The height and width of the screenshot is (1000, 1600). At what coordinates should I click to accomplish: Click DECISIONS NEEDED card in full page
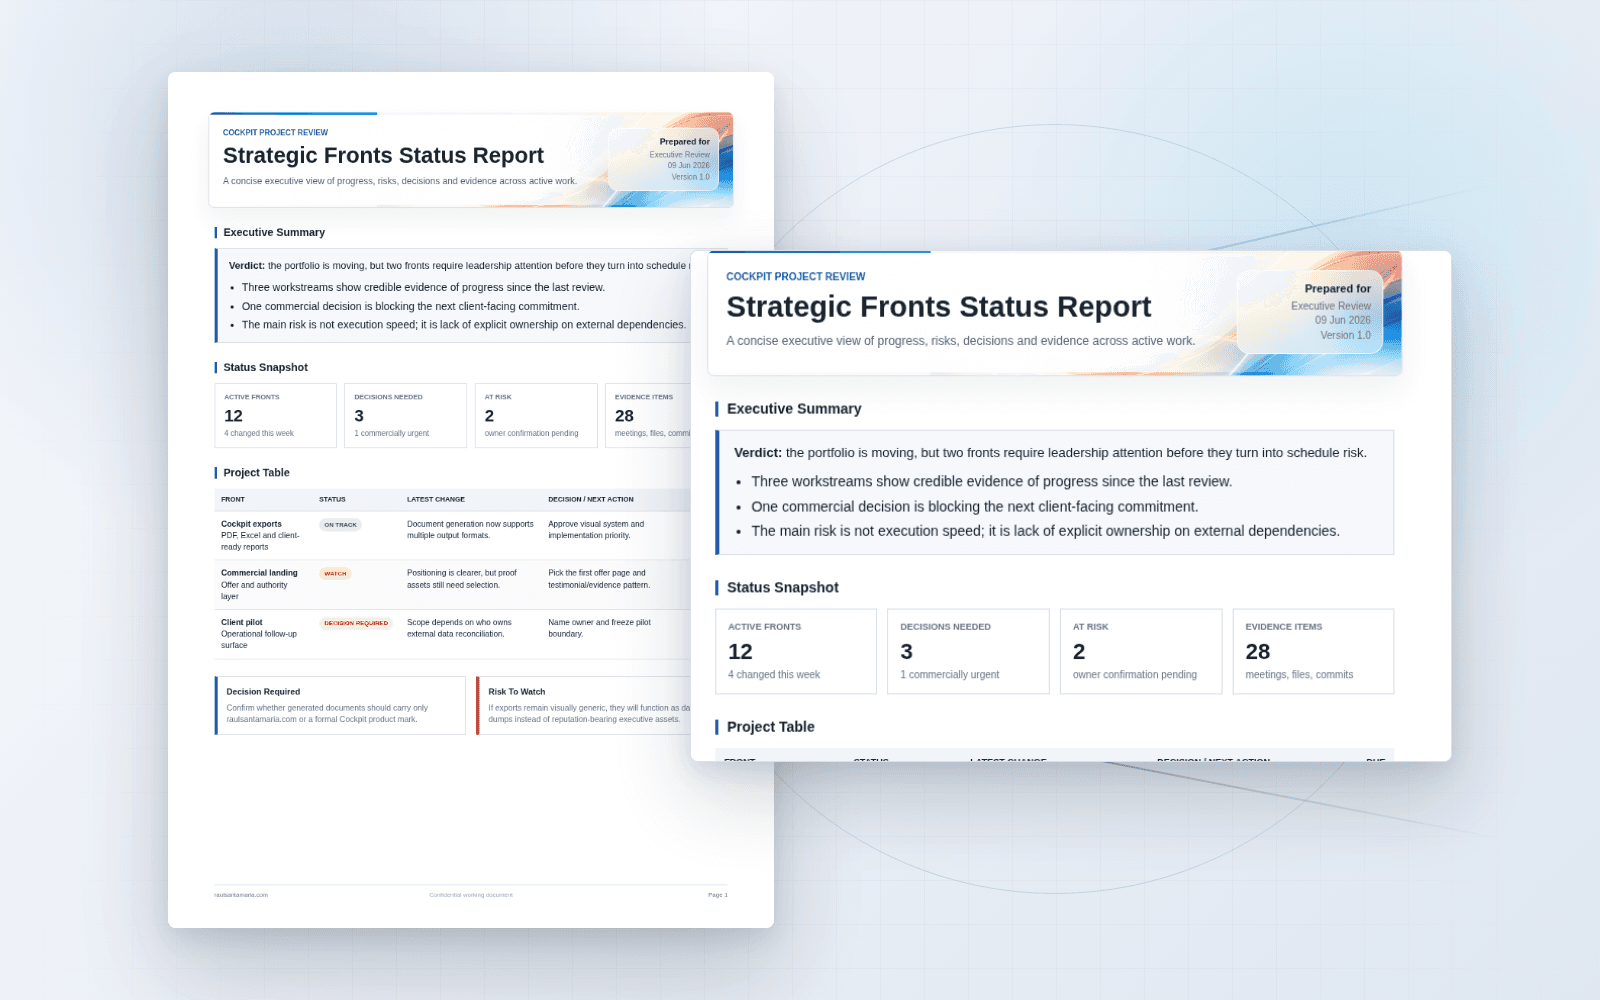coord(405,415)
